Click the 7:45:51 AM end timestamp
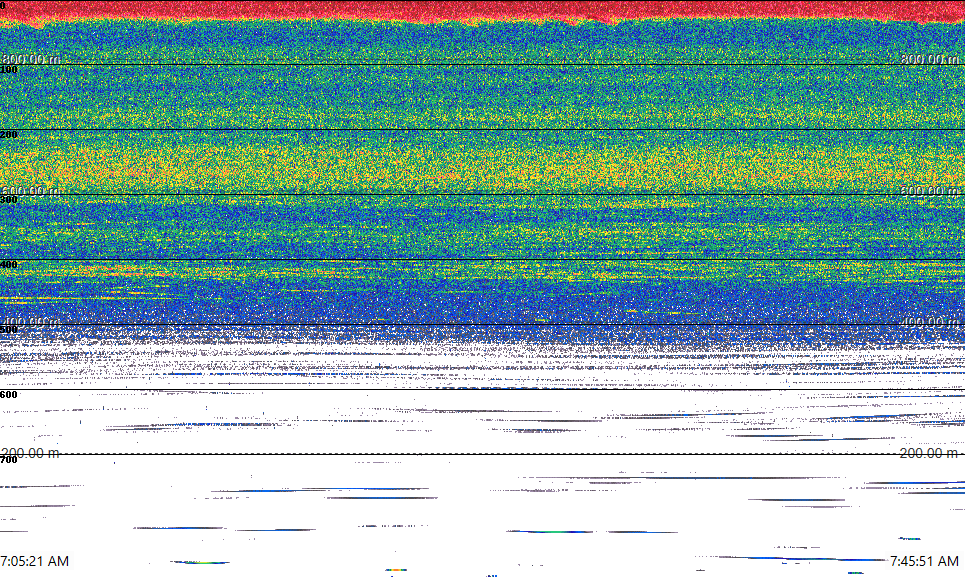The height and width of the screenshot is (578, 965). tap(924, 561)
